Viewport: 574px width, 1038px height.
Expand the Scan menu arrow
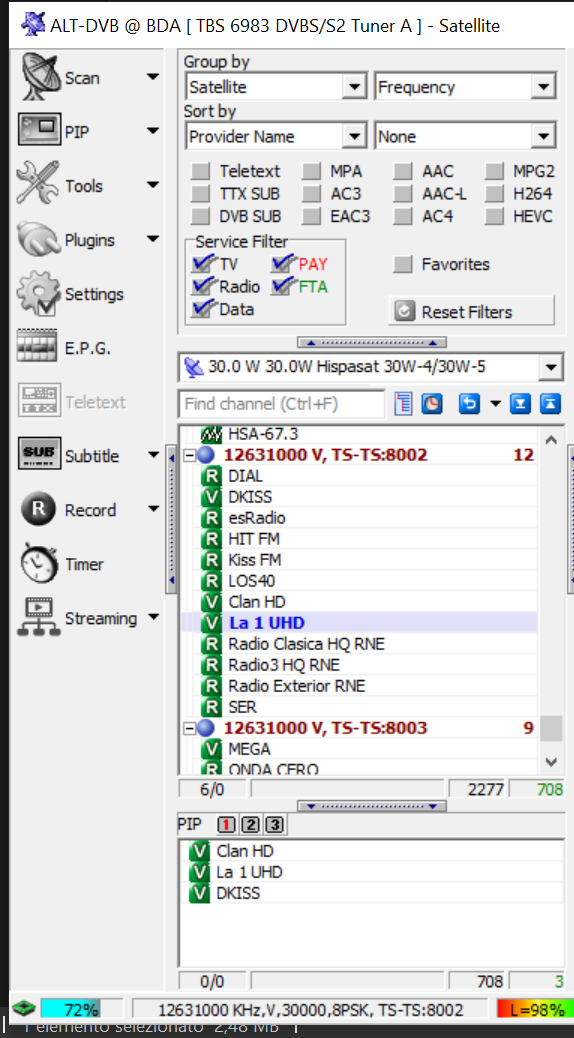153,77
